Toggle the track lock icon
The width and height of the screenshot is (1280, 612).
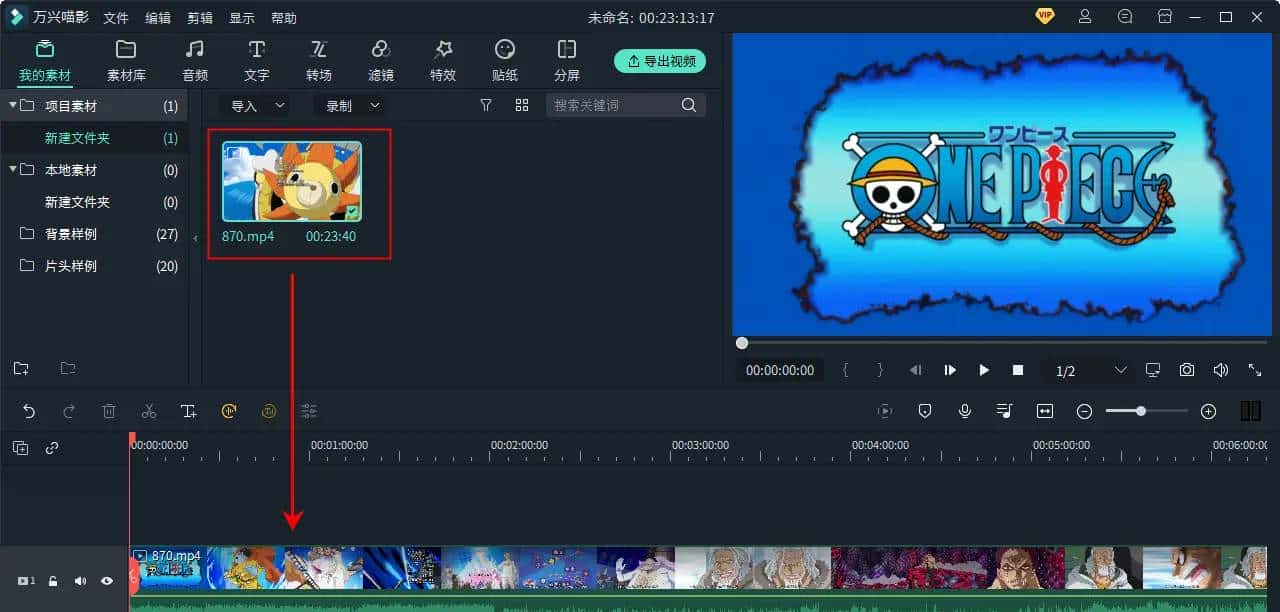[x=52, y=580]
